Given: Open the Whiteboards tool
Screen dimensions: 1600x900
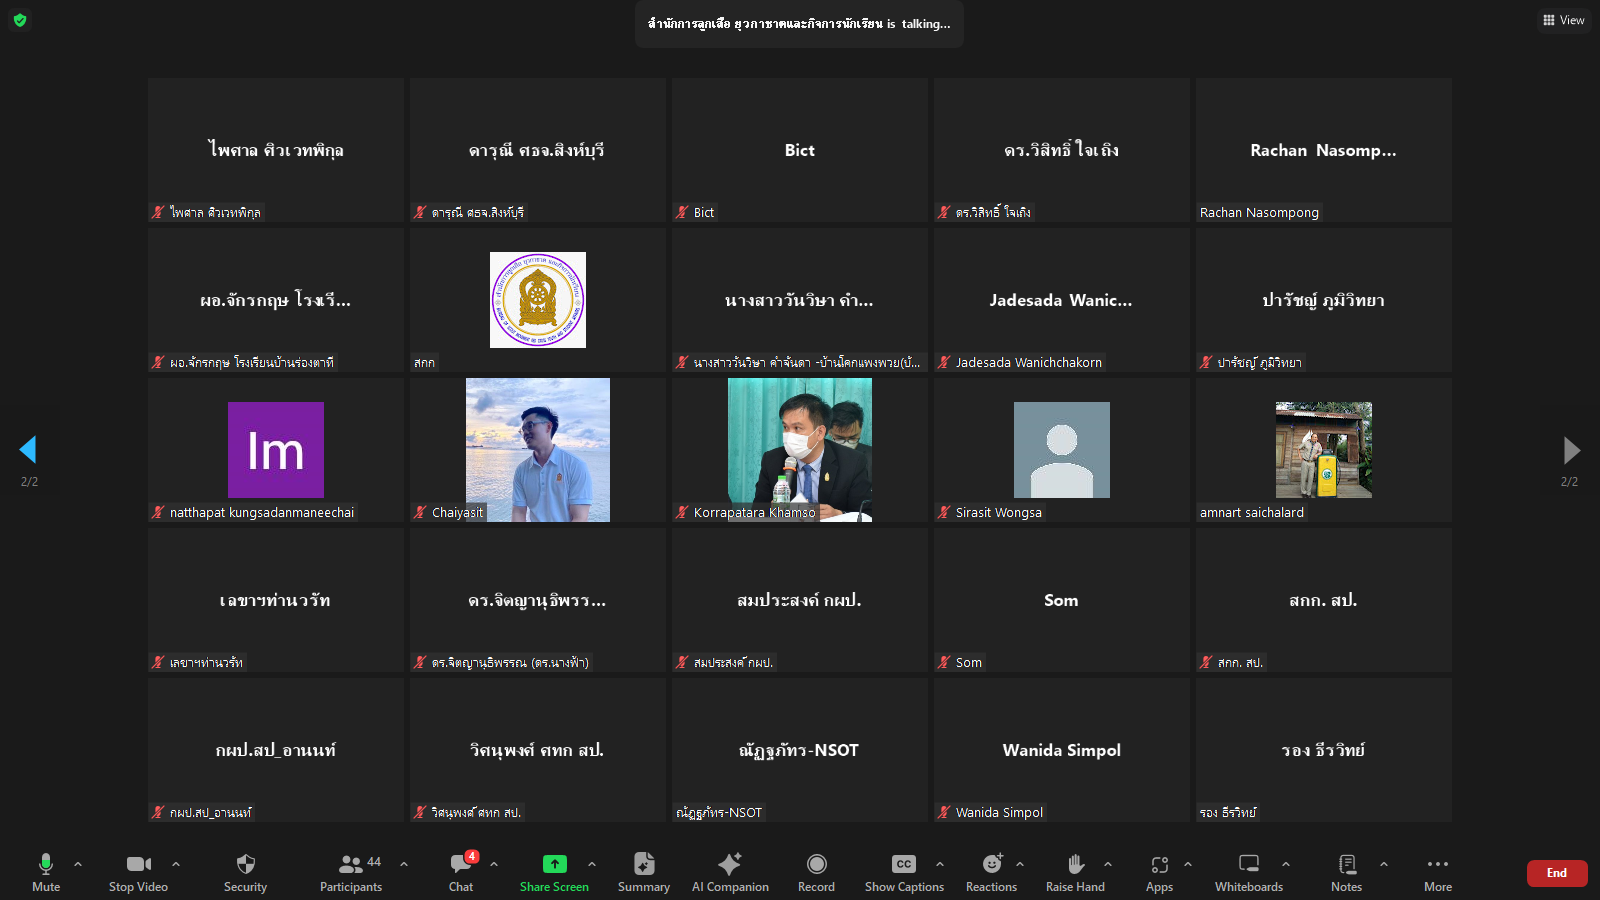Looking at the screenshot, I should (x=1249, y=872).
